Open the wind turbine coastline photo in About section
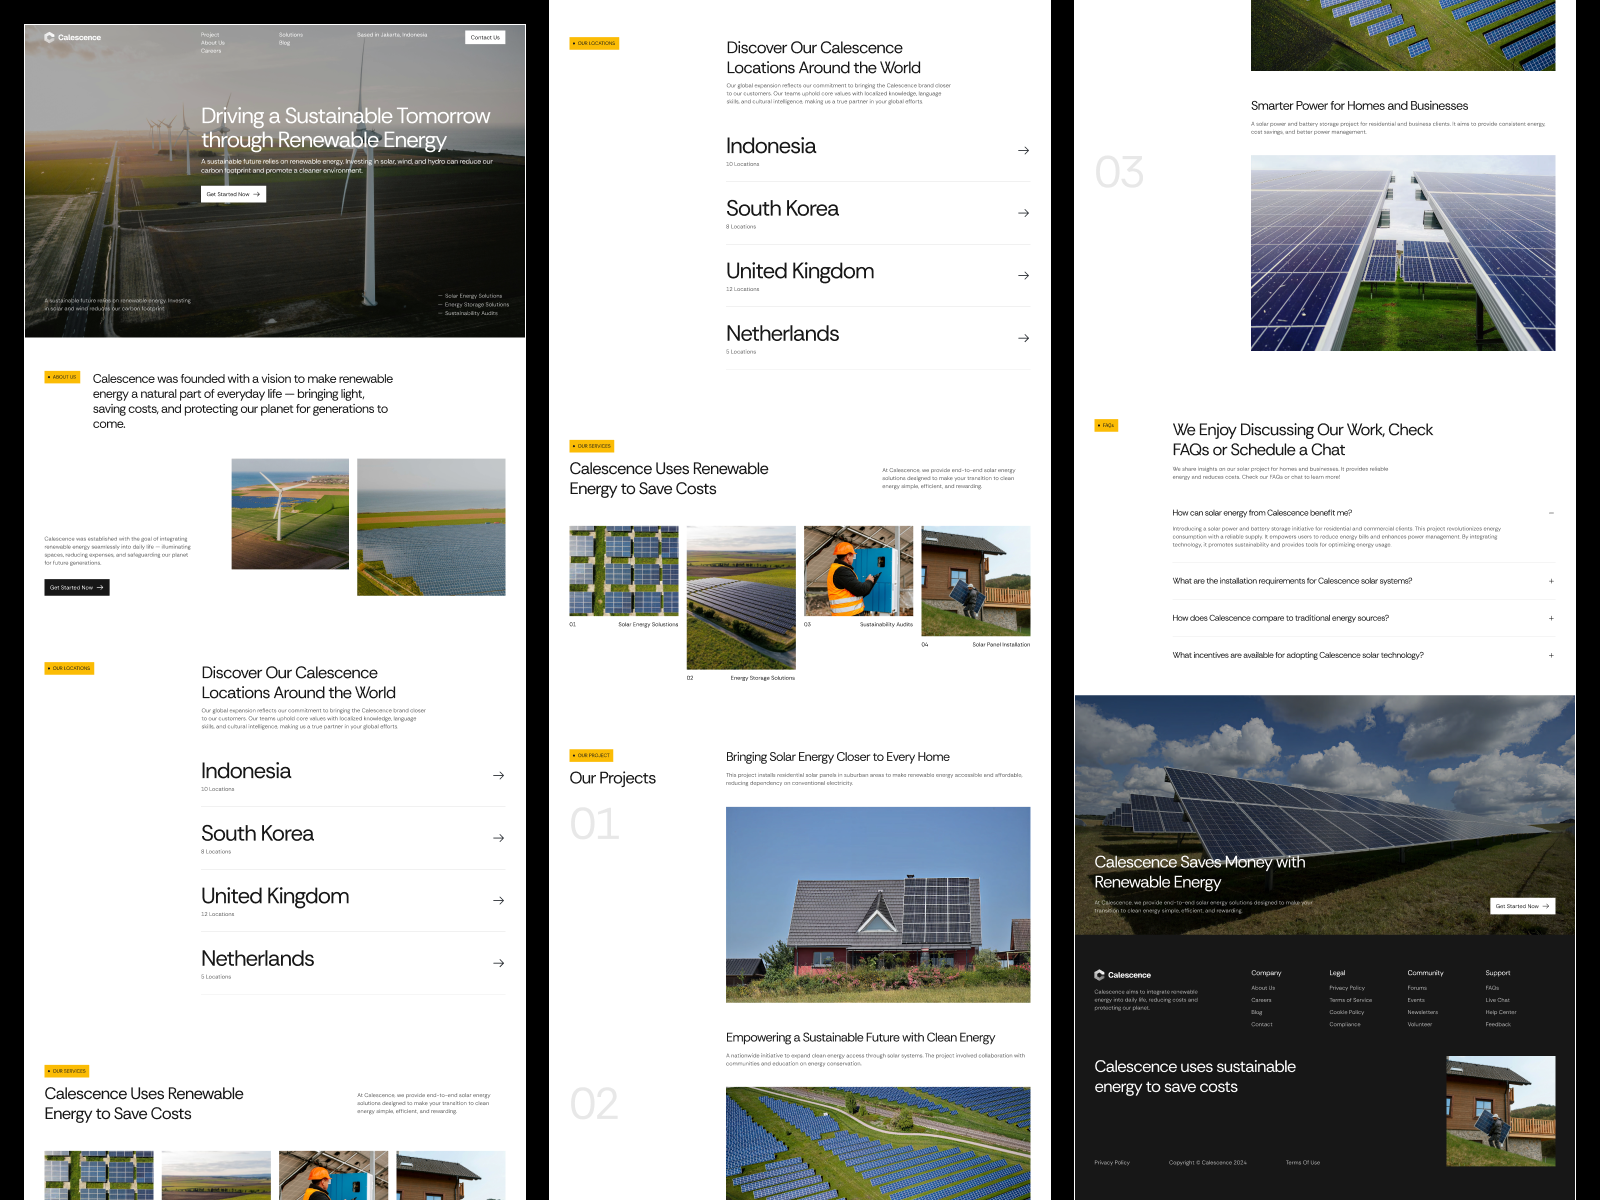 [290, 514]
